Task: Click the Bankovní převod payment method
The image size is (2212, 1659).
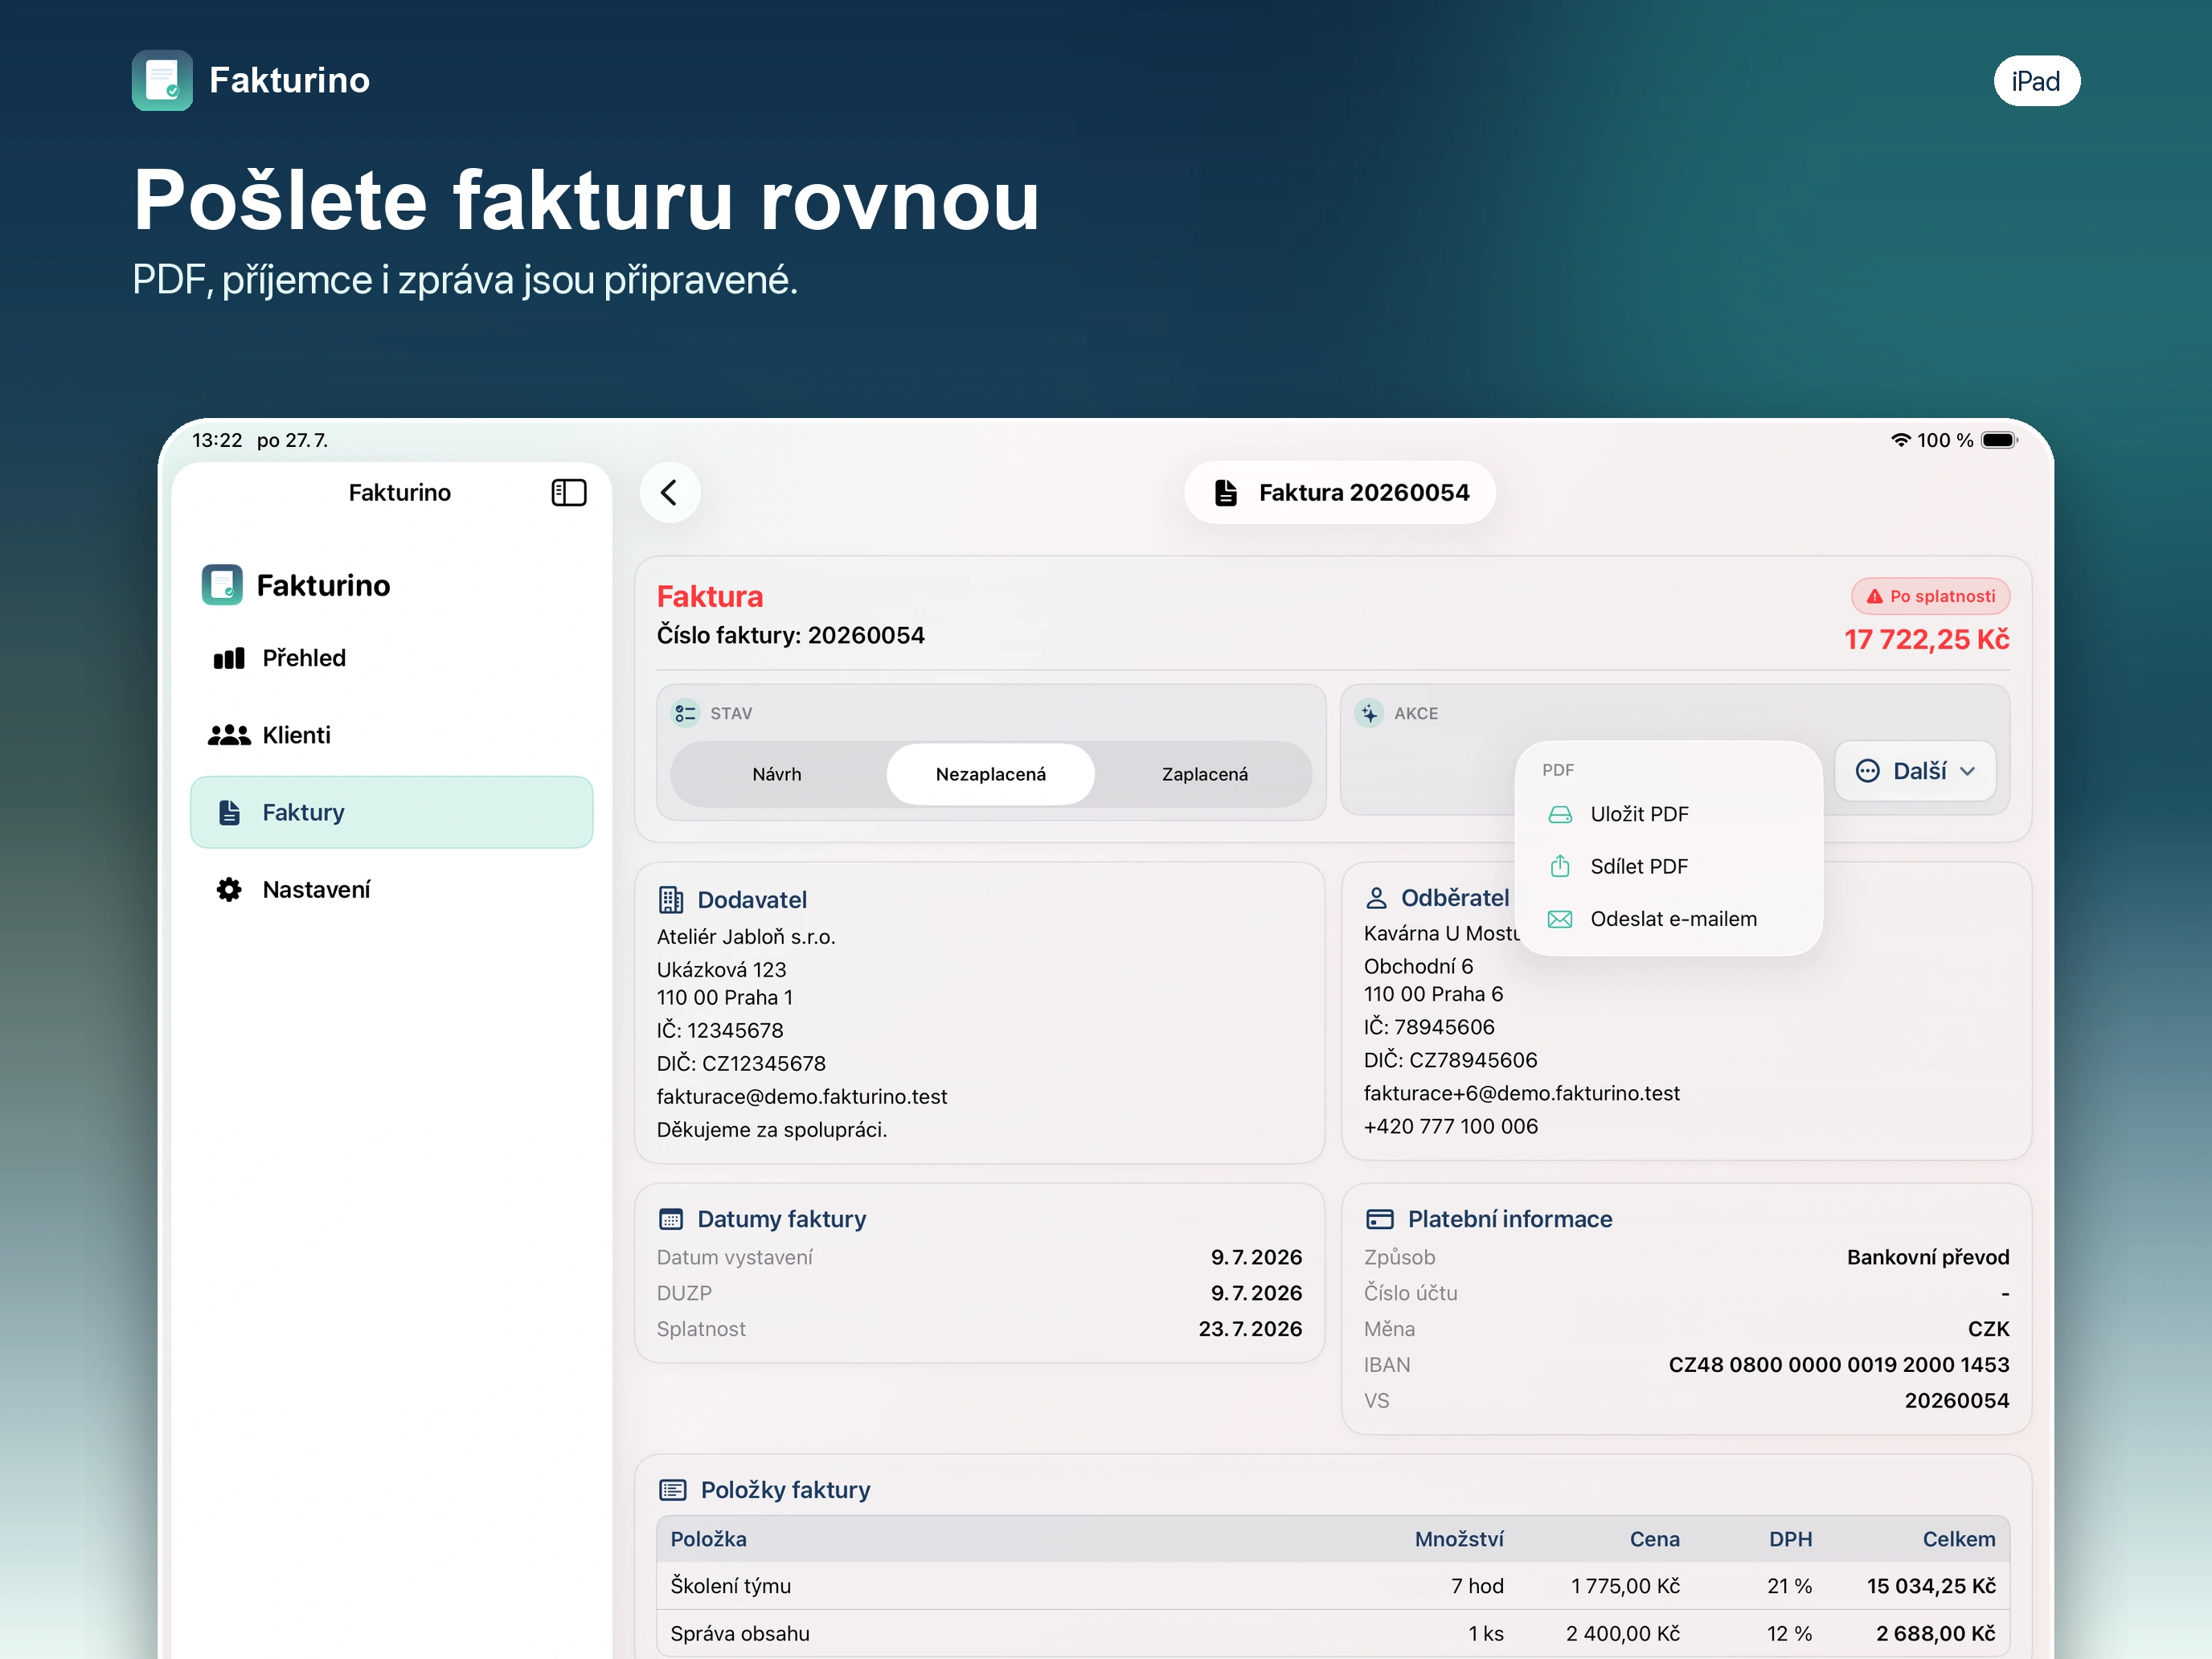Action: pyautogui.click(x=1928, y=1257)
